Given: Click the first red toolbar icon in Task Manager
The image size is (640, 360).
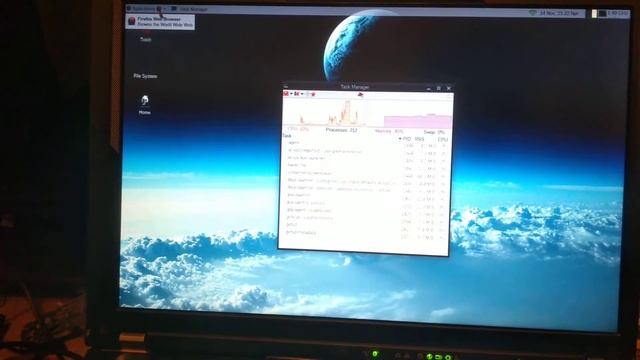Looking at the screenshot, I should [x=286, y=94].
